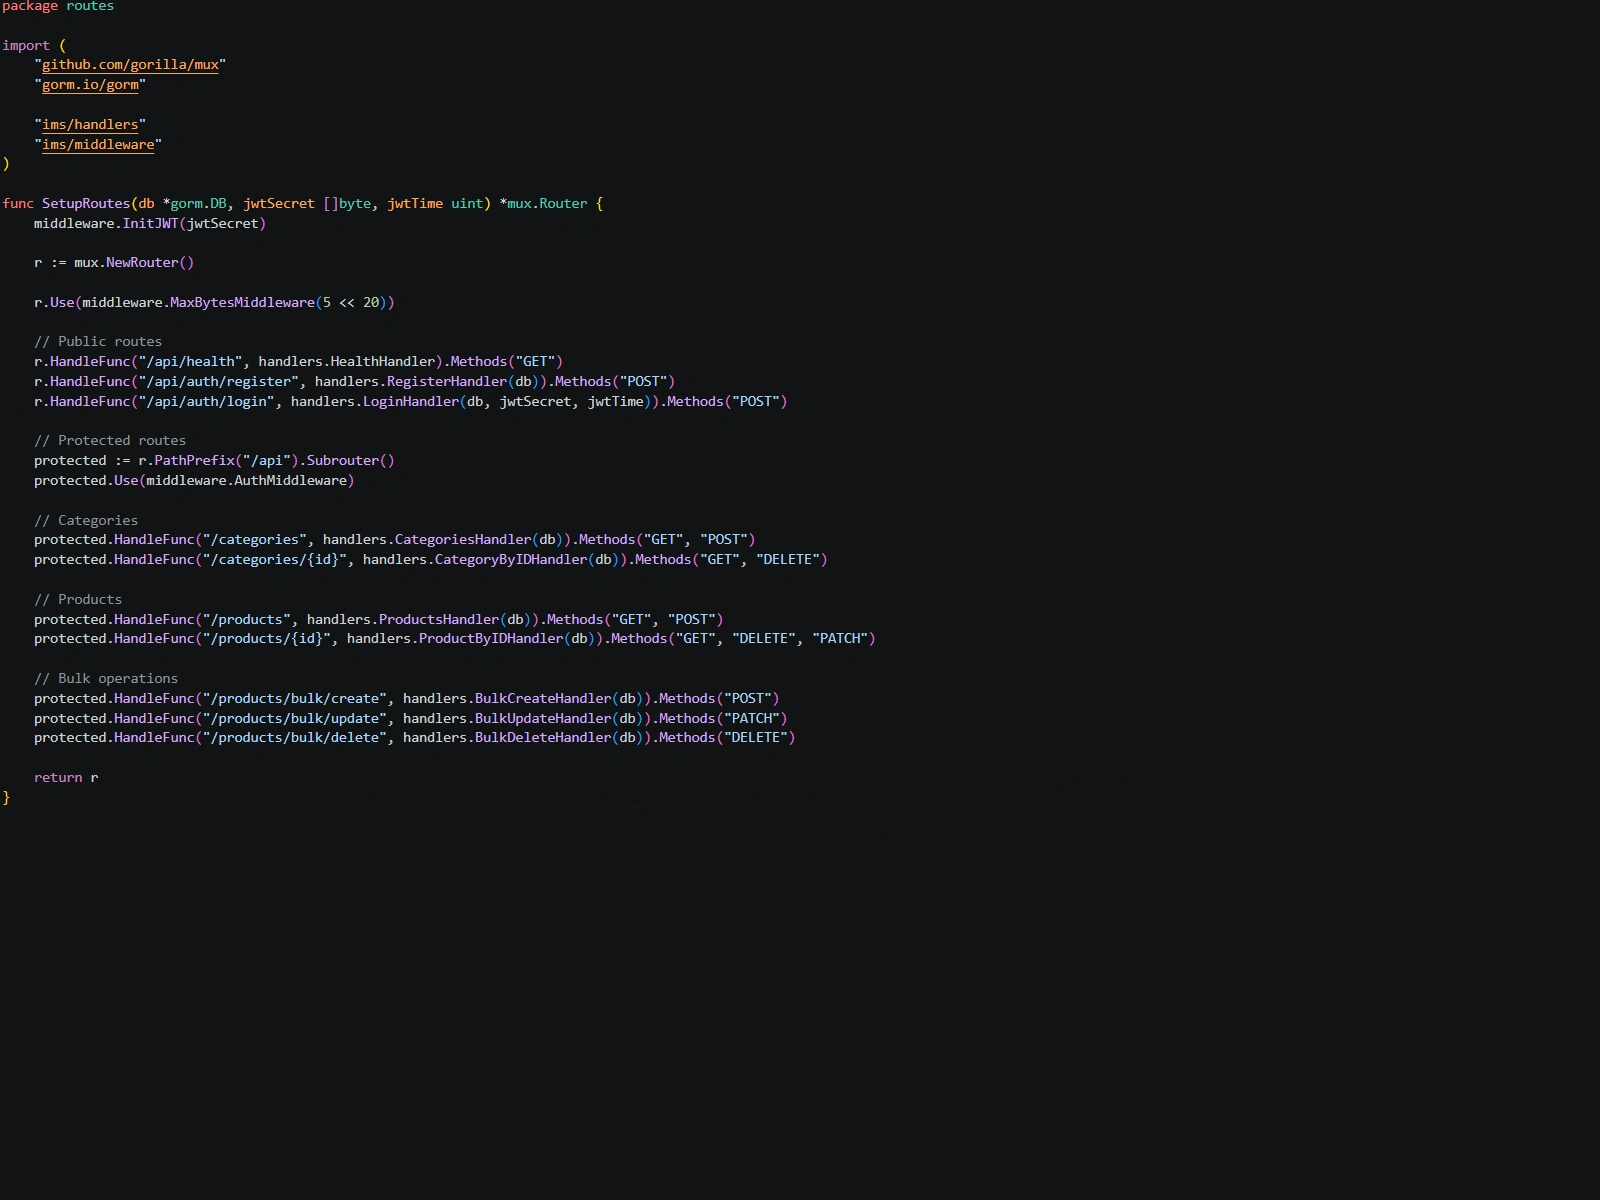Click middleware.AuthMiddleware in protected.Use
Image resolution: width=1600 pixels, height=1200 pixels.
coord(246,480)
